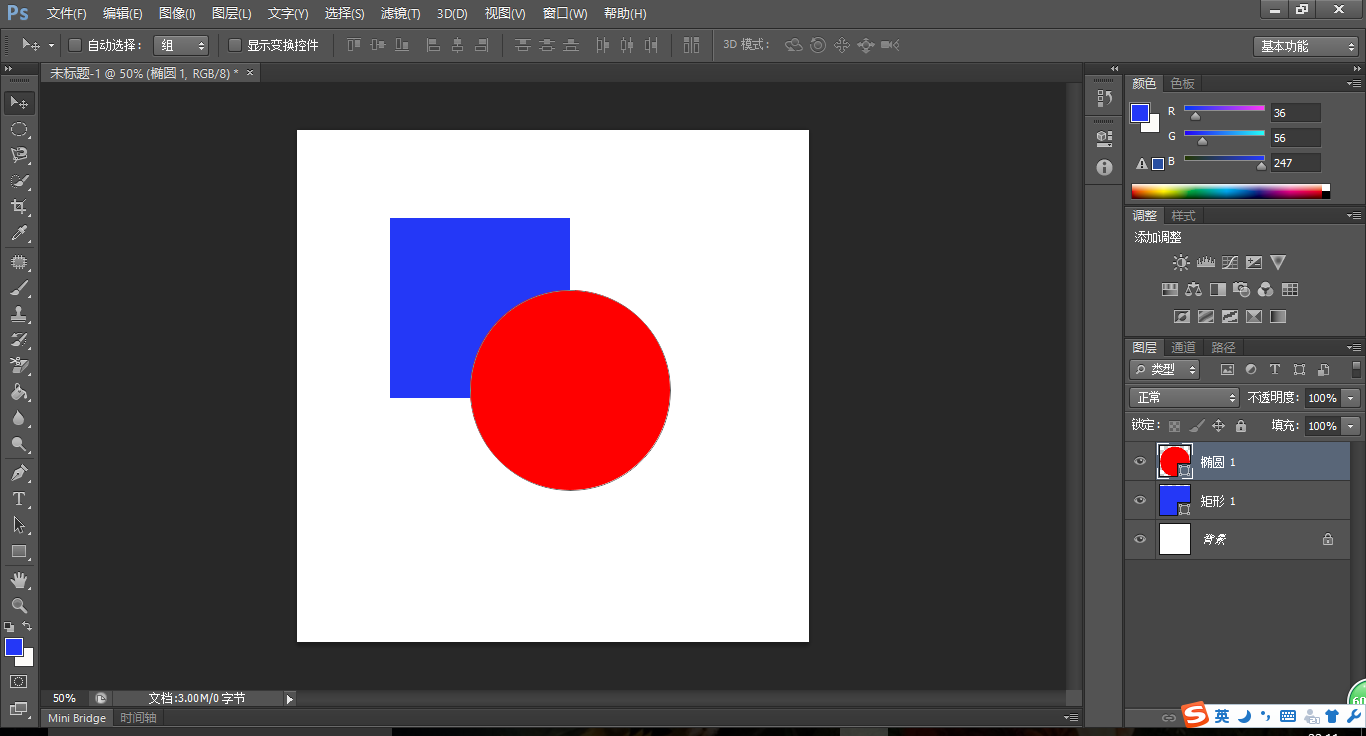The image size is (1366, 736).
Task: Select the Spot Healing Brush tool
Action: (x=19, y=262)
